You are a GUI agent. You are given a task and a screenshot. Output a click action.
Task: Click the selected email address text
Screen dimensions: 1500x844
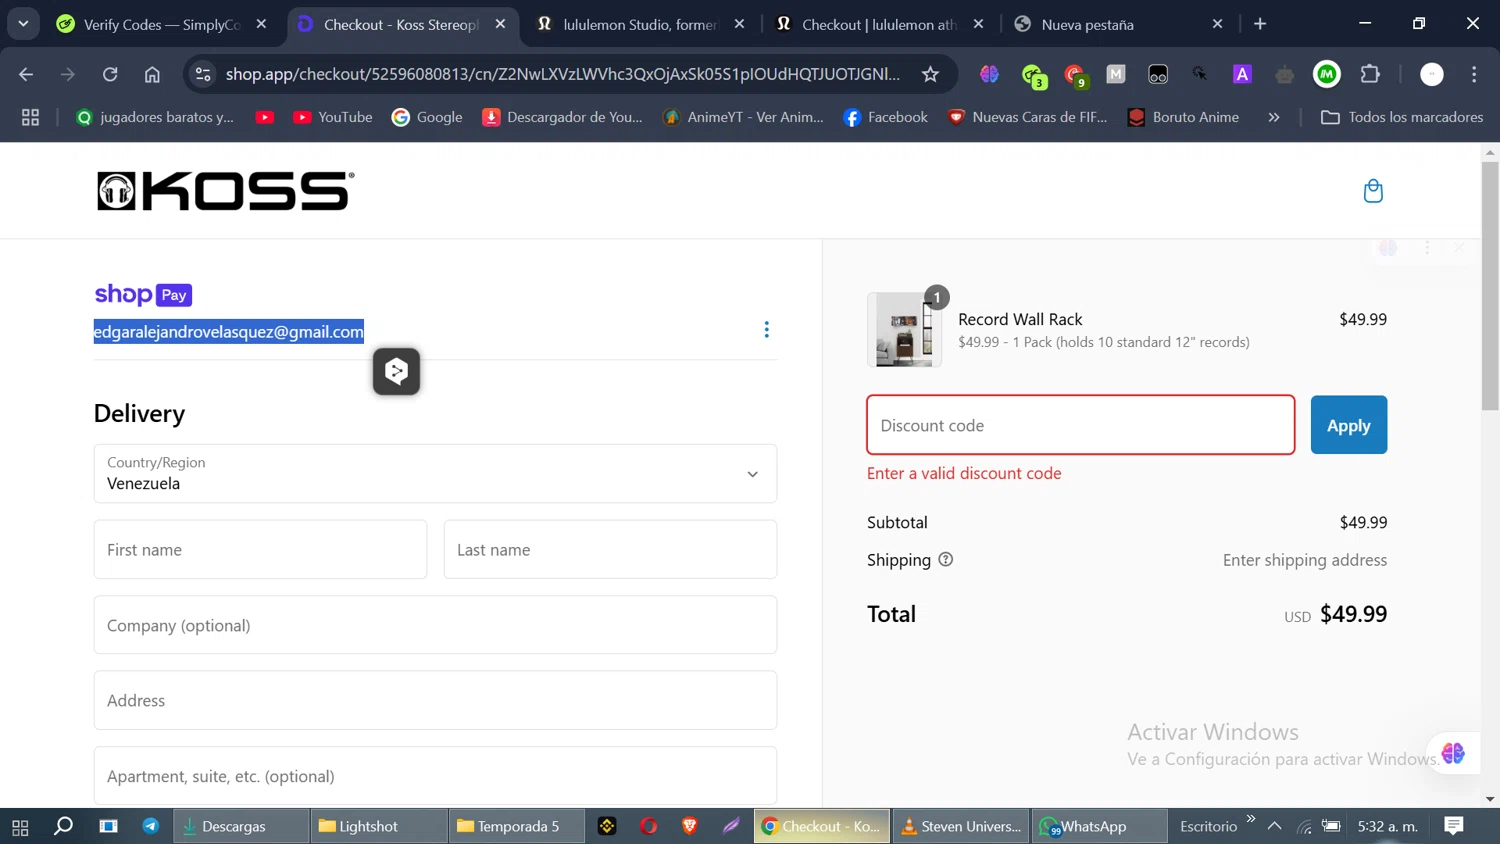(x=229, y=331)
